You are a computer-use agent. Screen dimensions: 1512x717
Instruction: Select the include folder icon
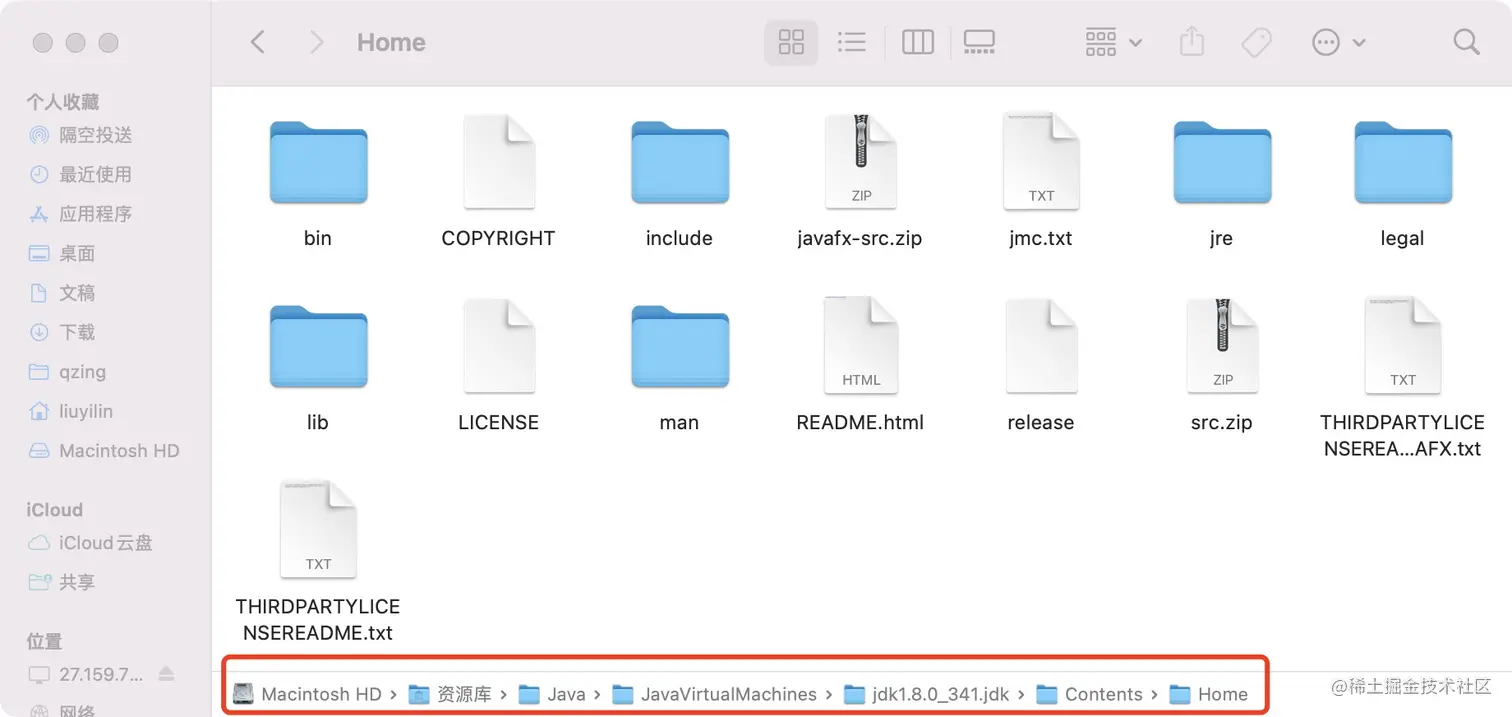pyautogui.click(x=679, y=163)
